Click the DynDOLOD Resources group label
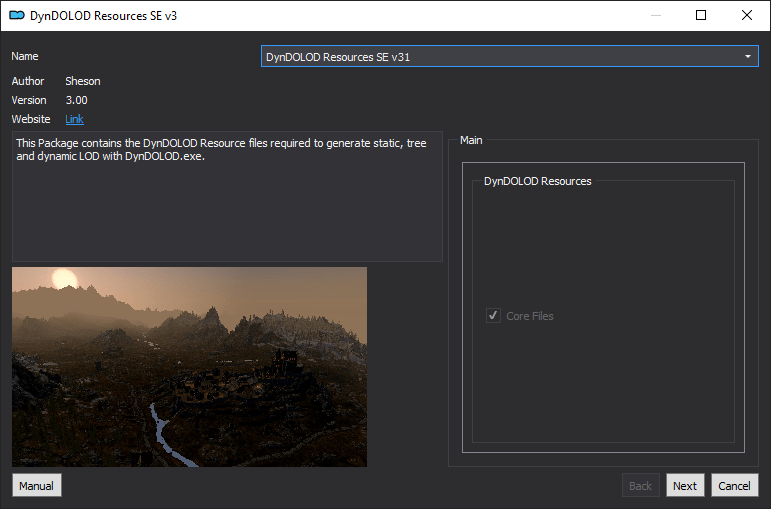Viewport: 771px width, 509px height. pos(537,181)
